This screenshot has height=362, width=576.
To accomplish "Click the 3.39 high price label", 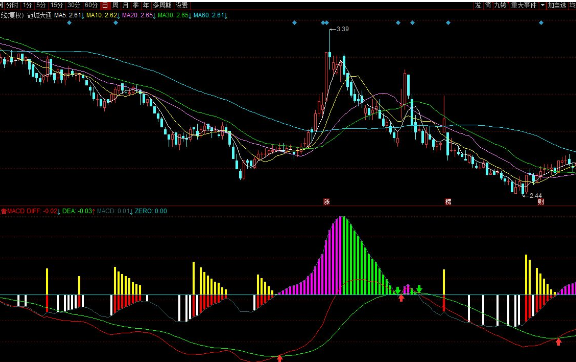I will pyautogui.click(x=342, y=29).
